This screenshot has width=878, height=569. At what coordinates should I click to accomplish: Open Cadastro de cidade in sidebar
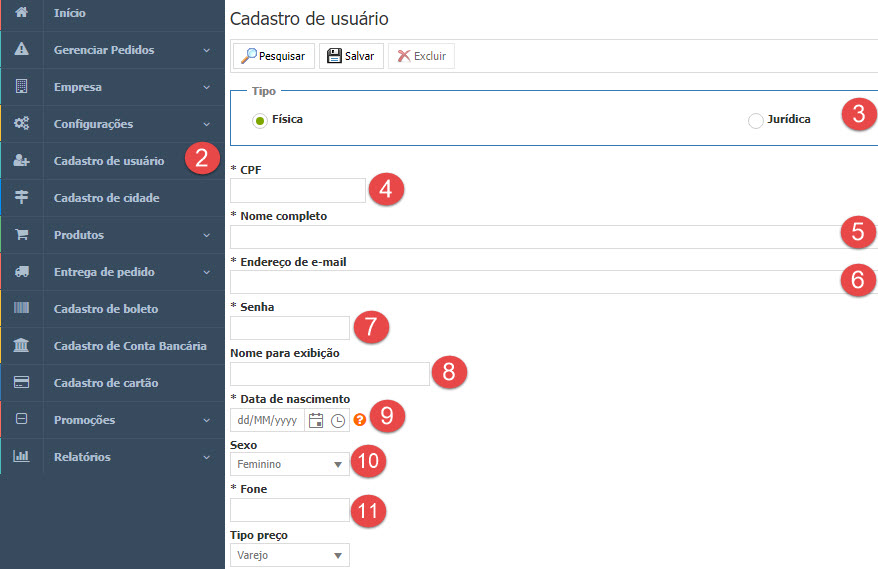click(x=106, y=198)
